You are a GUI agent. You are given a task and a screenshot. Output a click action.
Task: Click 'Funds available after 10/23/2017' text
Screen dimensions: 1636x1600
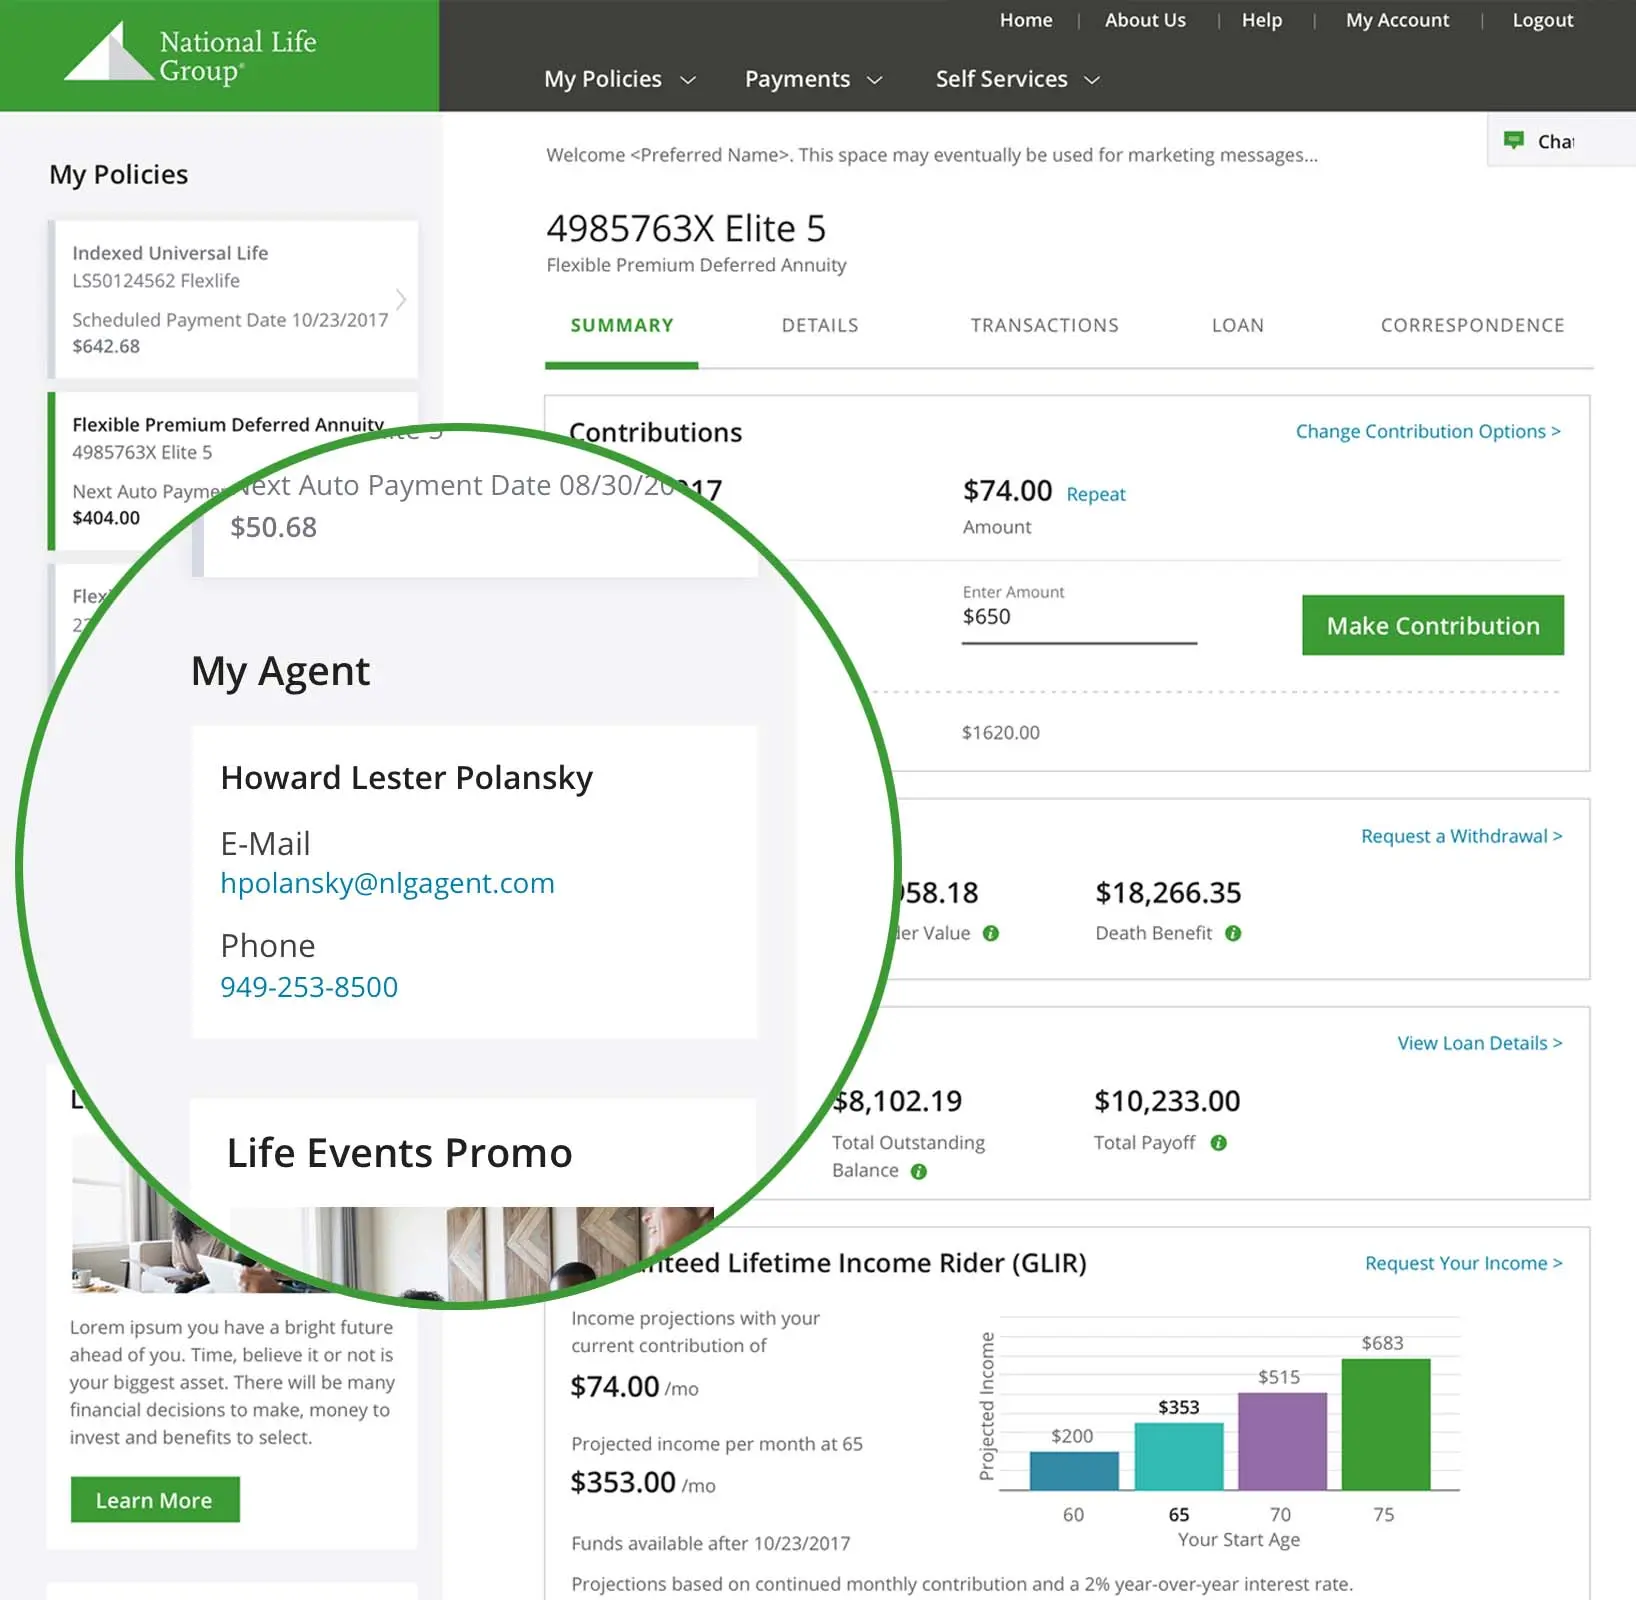click(x=711, y=1543)
